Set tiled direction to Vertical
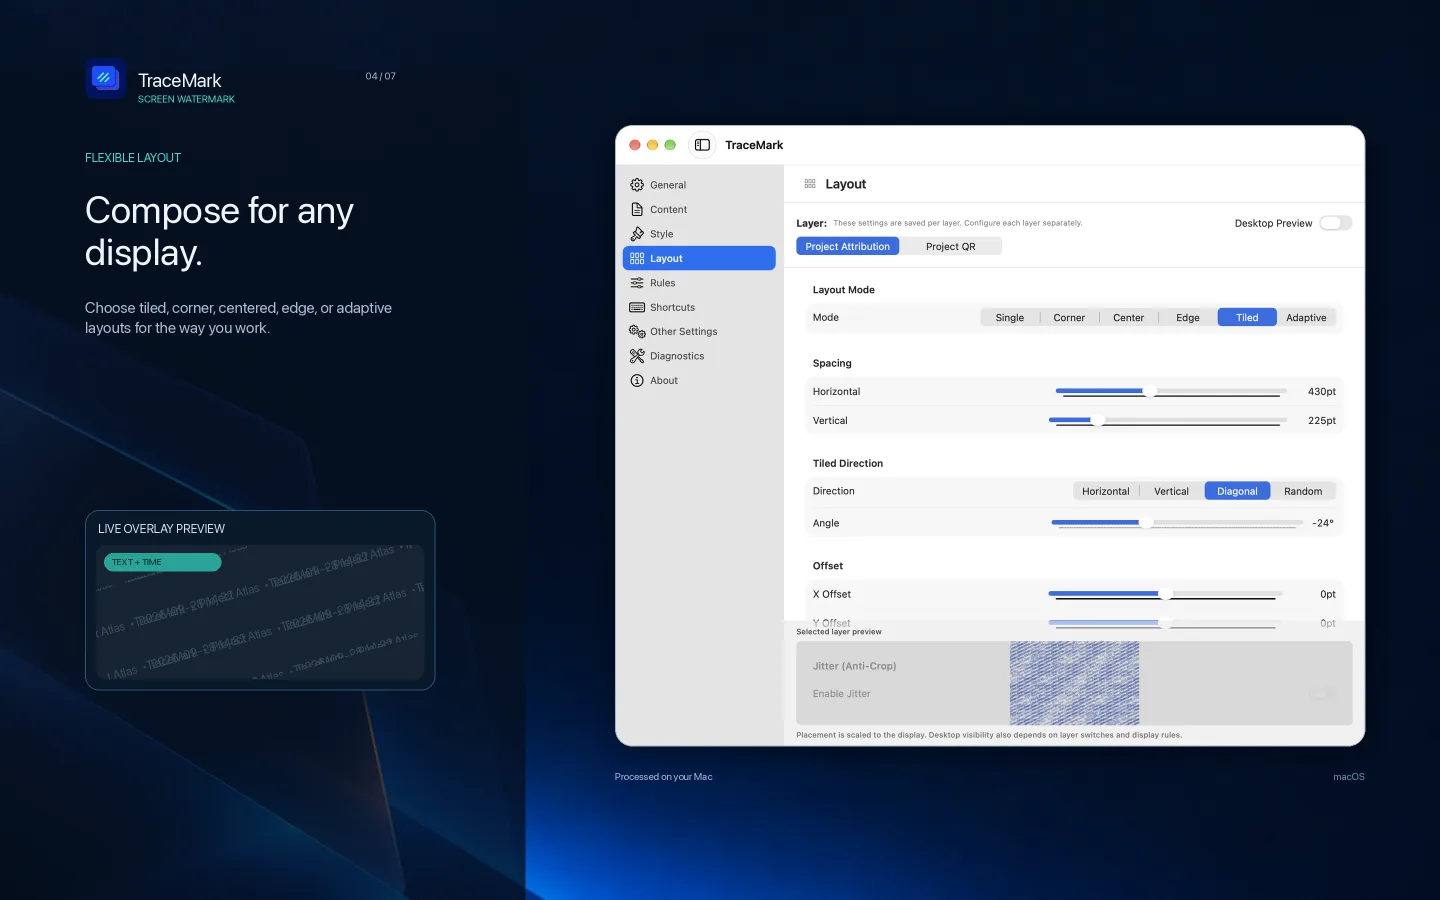 pos(1172,491)
